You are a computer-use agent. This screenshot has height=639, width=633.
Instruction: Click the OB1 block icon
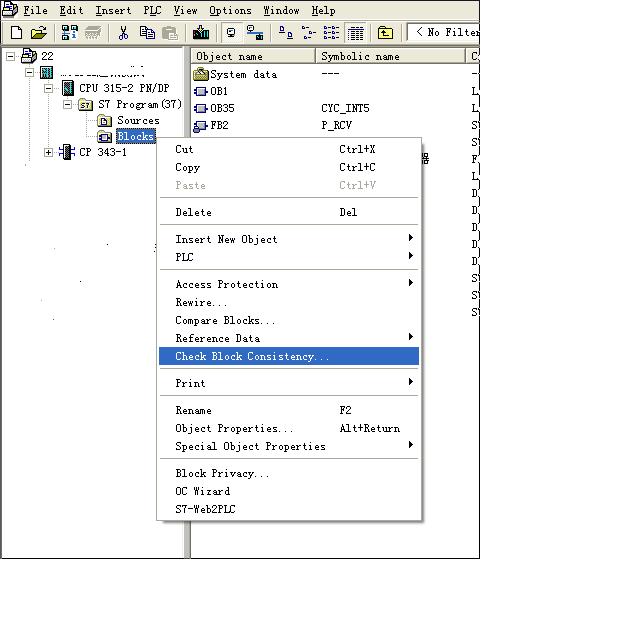tap(200, 91)
